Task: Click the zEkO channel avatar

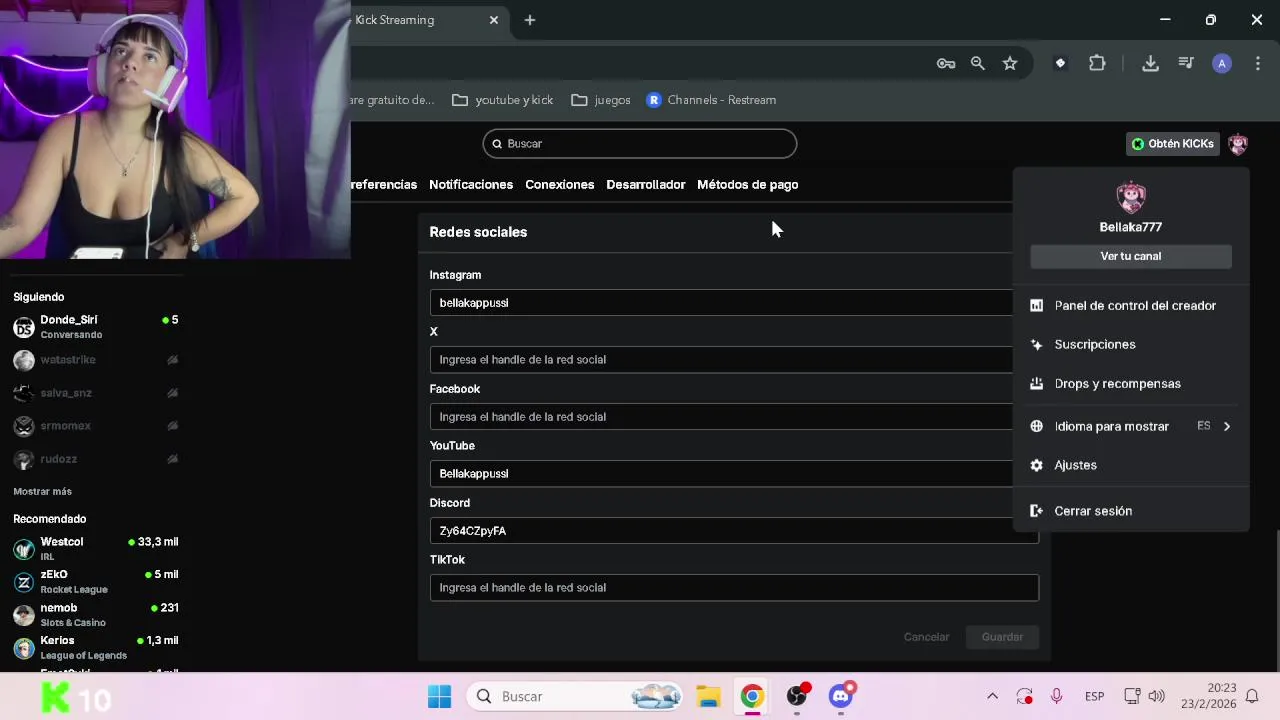Action: [x=24, y=582]
